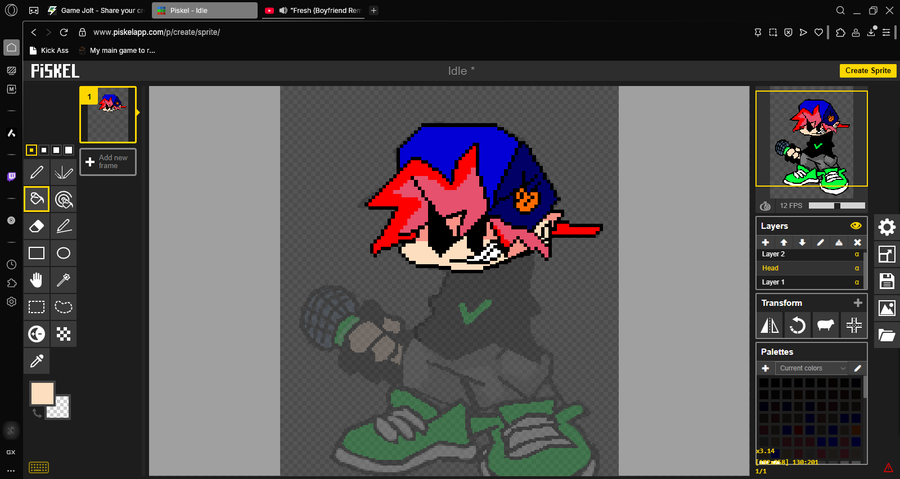Click the browser address bar URL
The height and width of the screenshot is (479, 900).
[156, 32]
